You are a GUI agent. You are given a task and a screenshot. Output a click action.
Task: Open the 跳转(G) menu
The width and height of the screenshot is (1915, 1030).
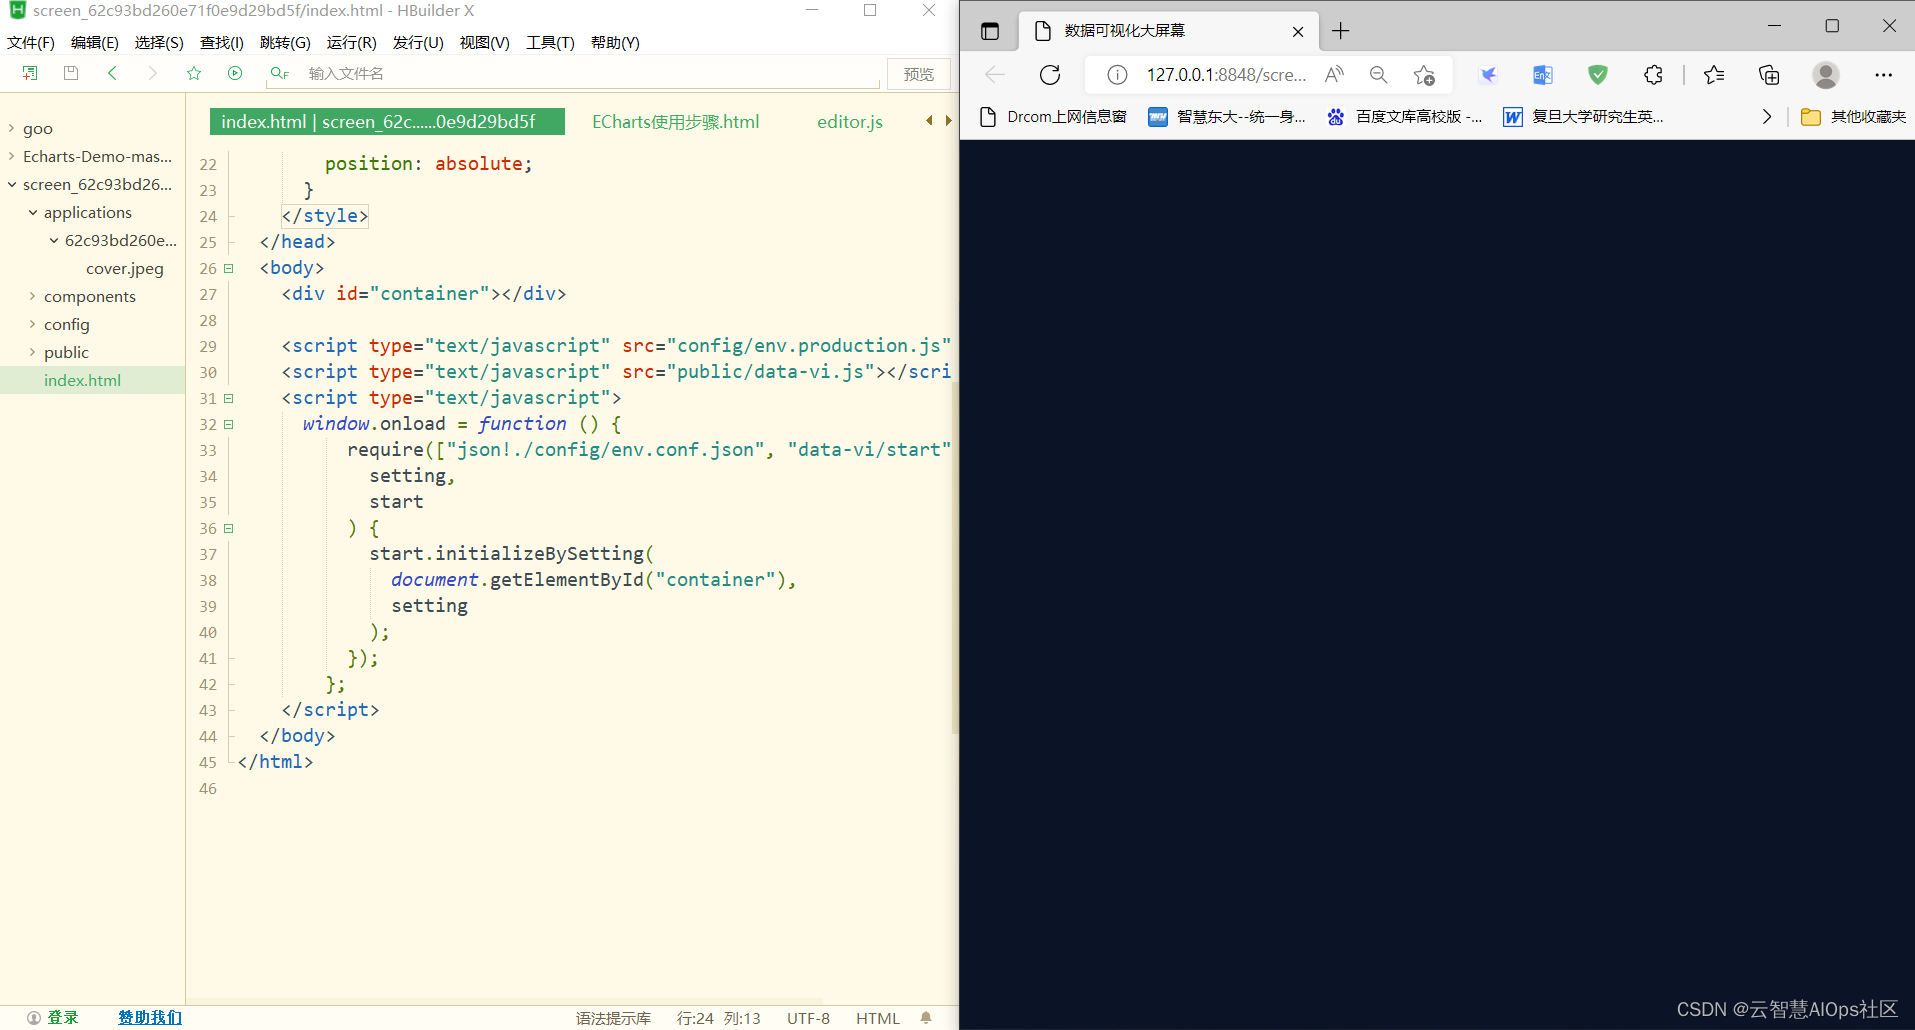[x=285, y=42]
